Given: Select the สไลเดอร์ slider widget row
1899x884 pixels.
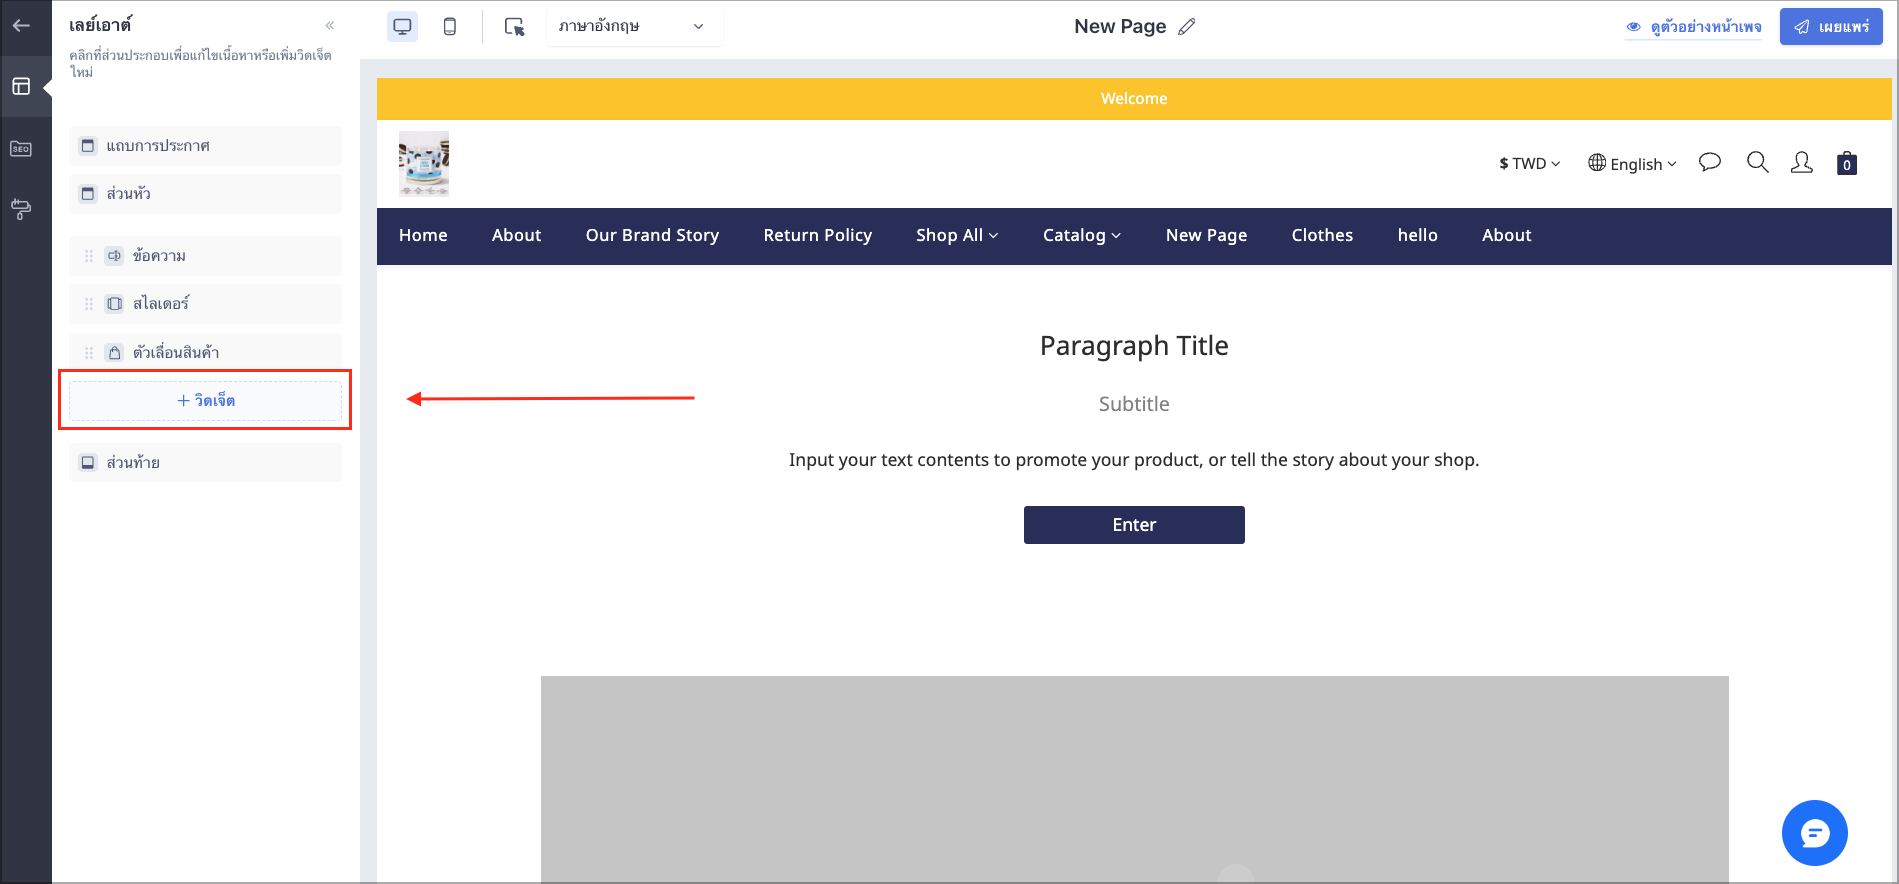Looking at the screenshot, I should pos(206,304).
